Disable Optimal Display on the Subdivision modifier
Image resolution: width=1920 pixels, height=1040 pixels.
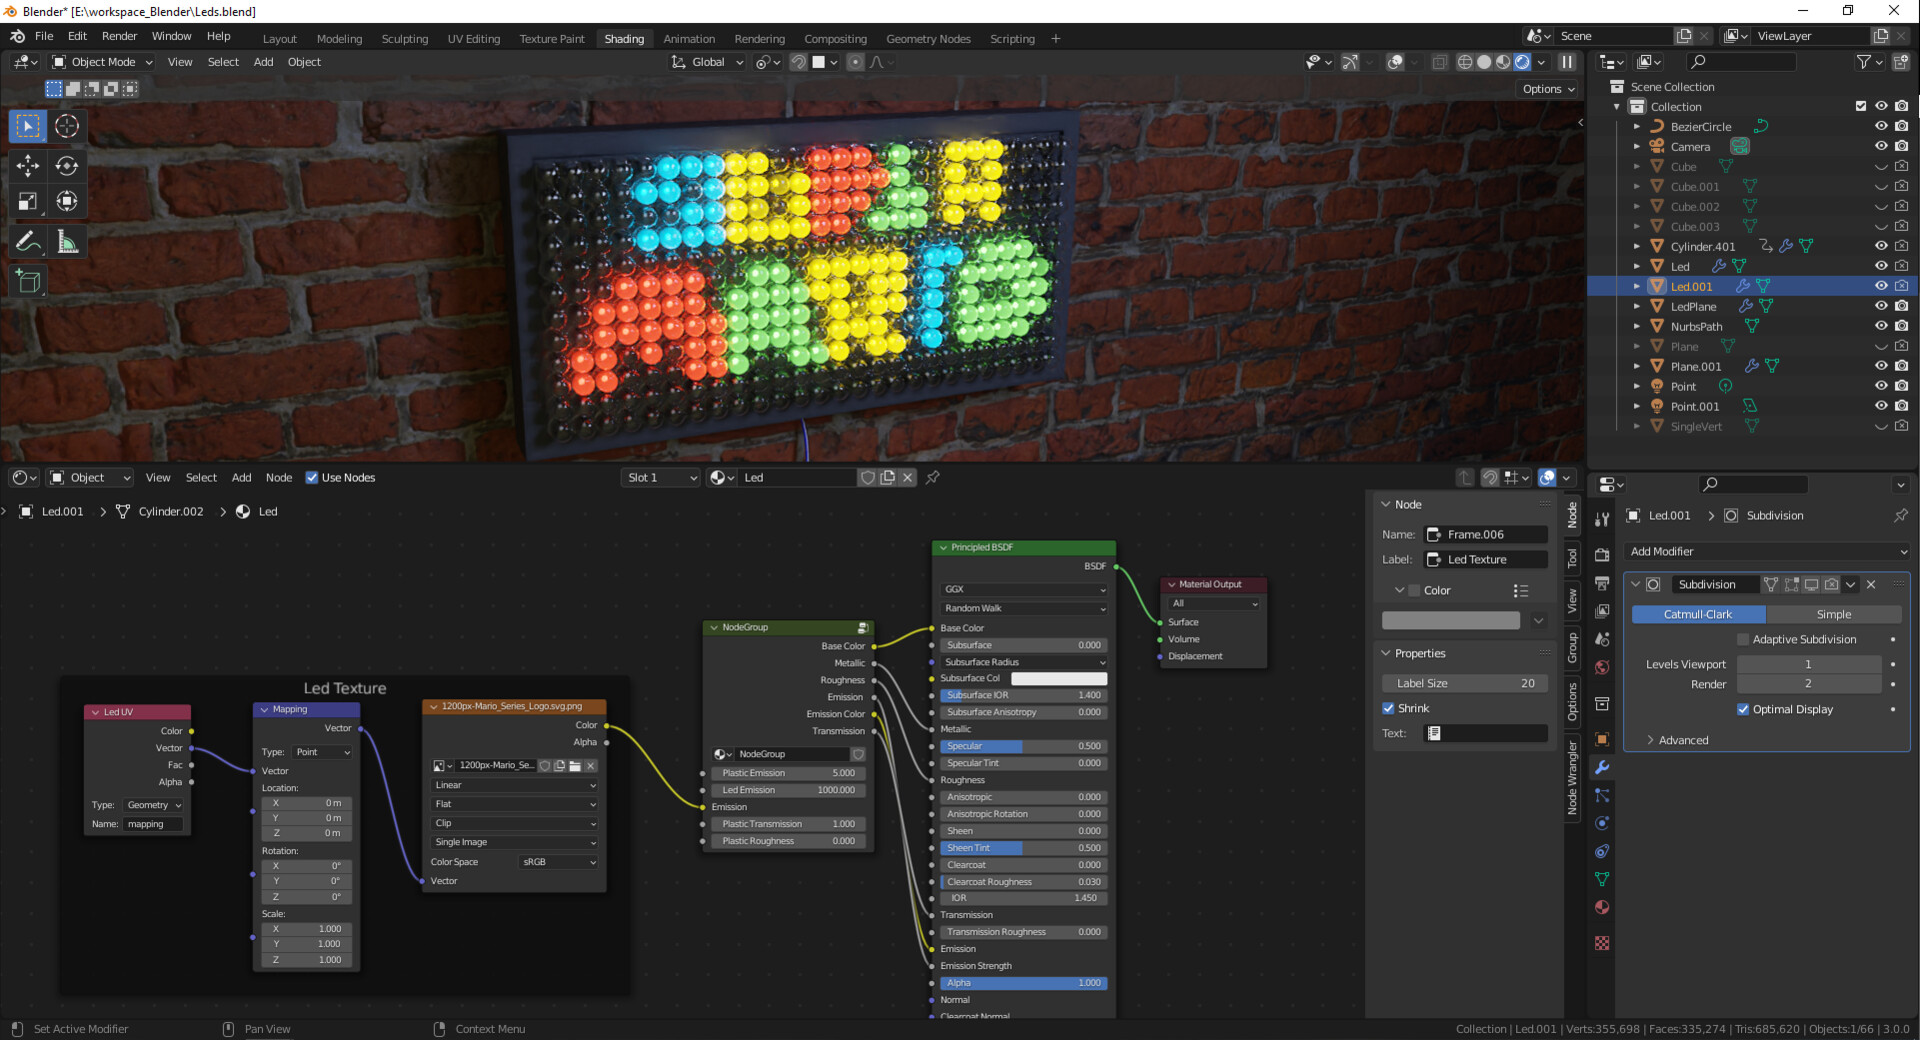pos(1742,709)
